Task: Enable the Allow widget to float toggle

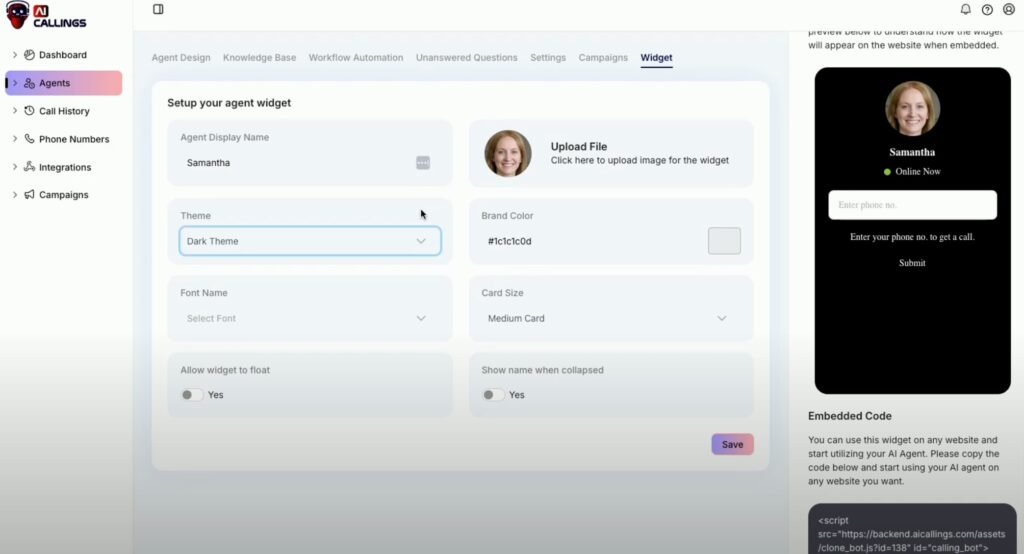Action: 192,395
